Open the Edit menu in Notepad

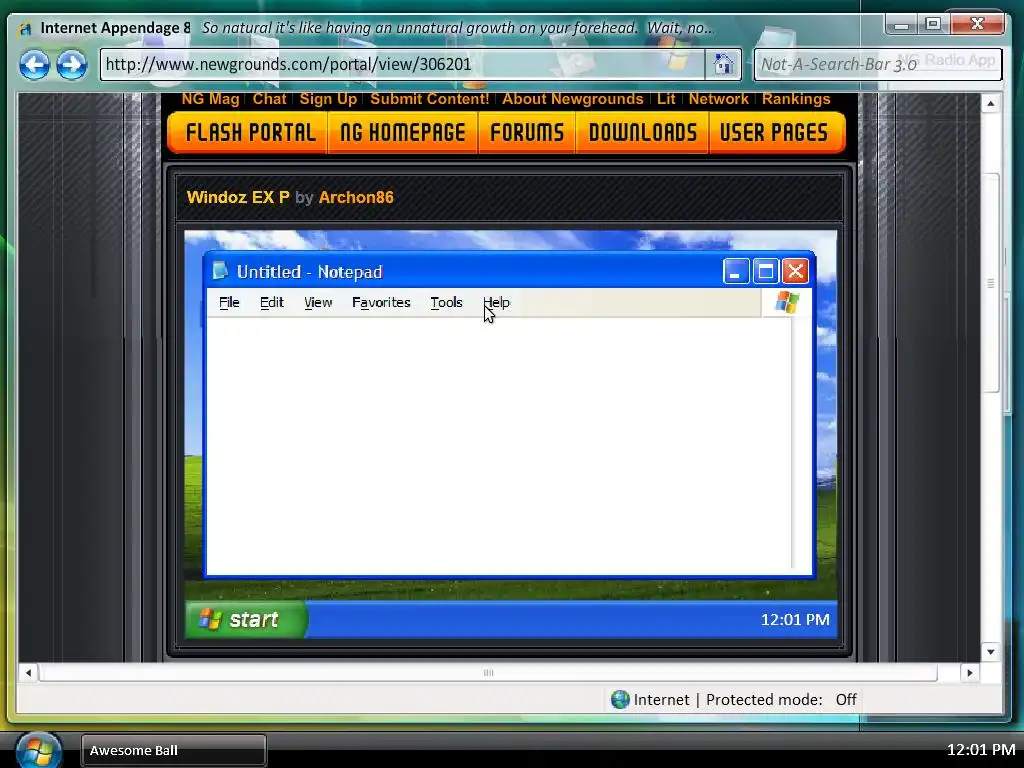coord(272,302)
